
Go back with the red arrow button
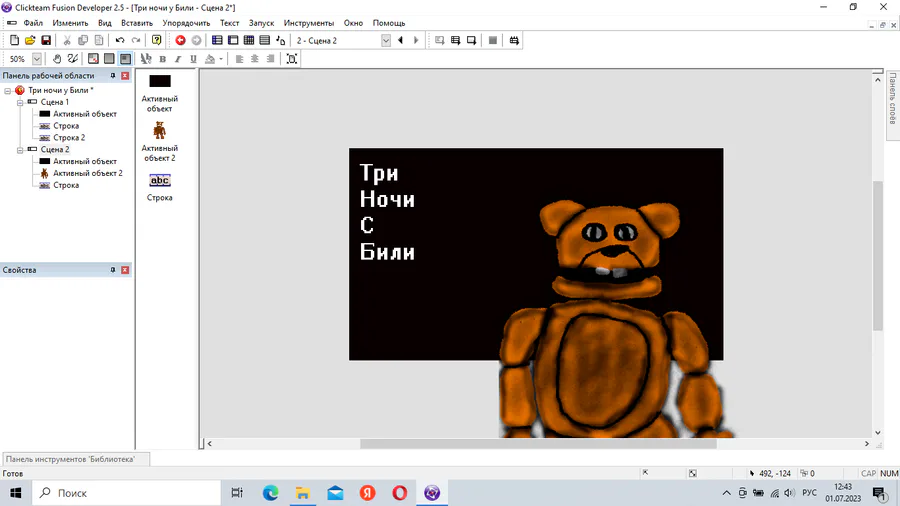[180, 40]
